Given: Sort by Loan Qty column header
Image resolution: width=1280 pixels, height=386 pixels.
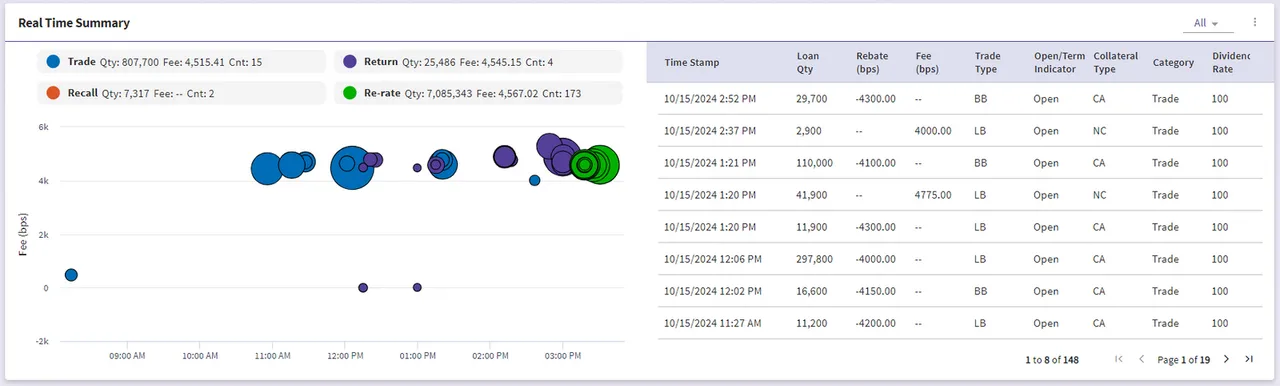Looking at the screenshot, I should point(808,63).
